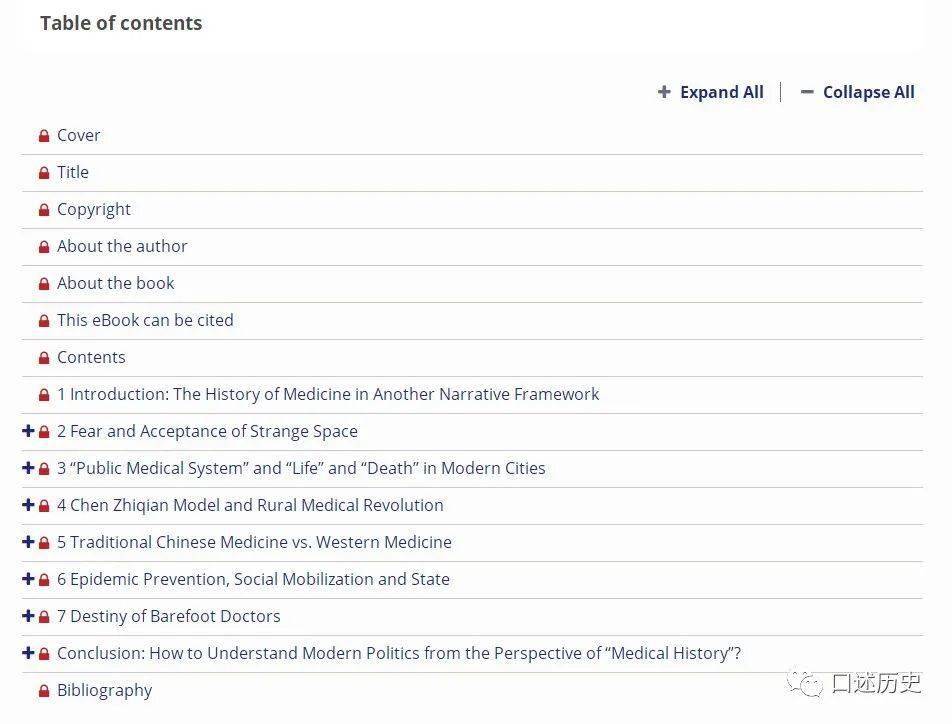Expand chapter 7 Destiny of Barefoot Doctors
This screenshot has height=724, width=952.
click(x=28, y=616)
